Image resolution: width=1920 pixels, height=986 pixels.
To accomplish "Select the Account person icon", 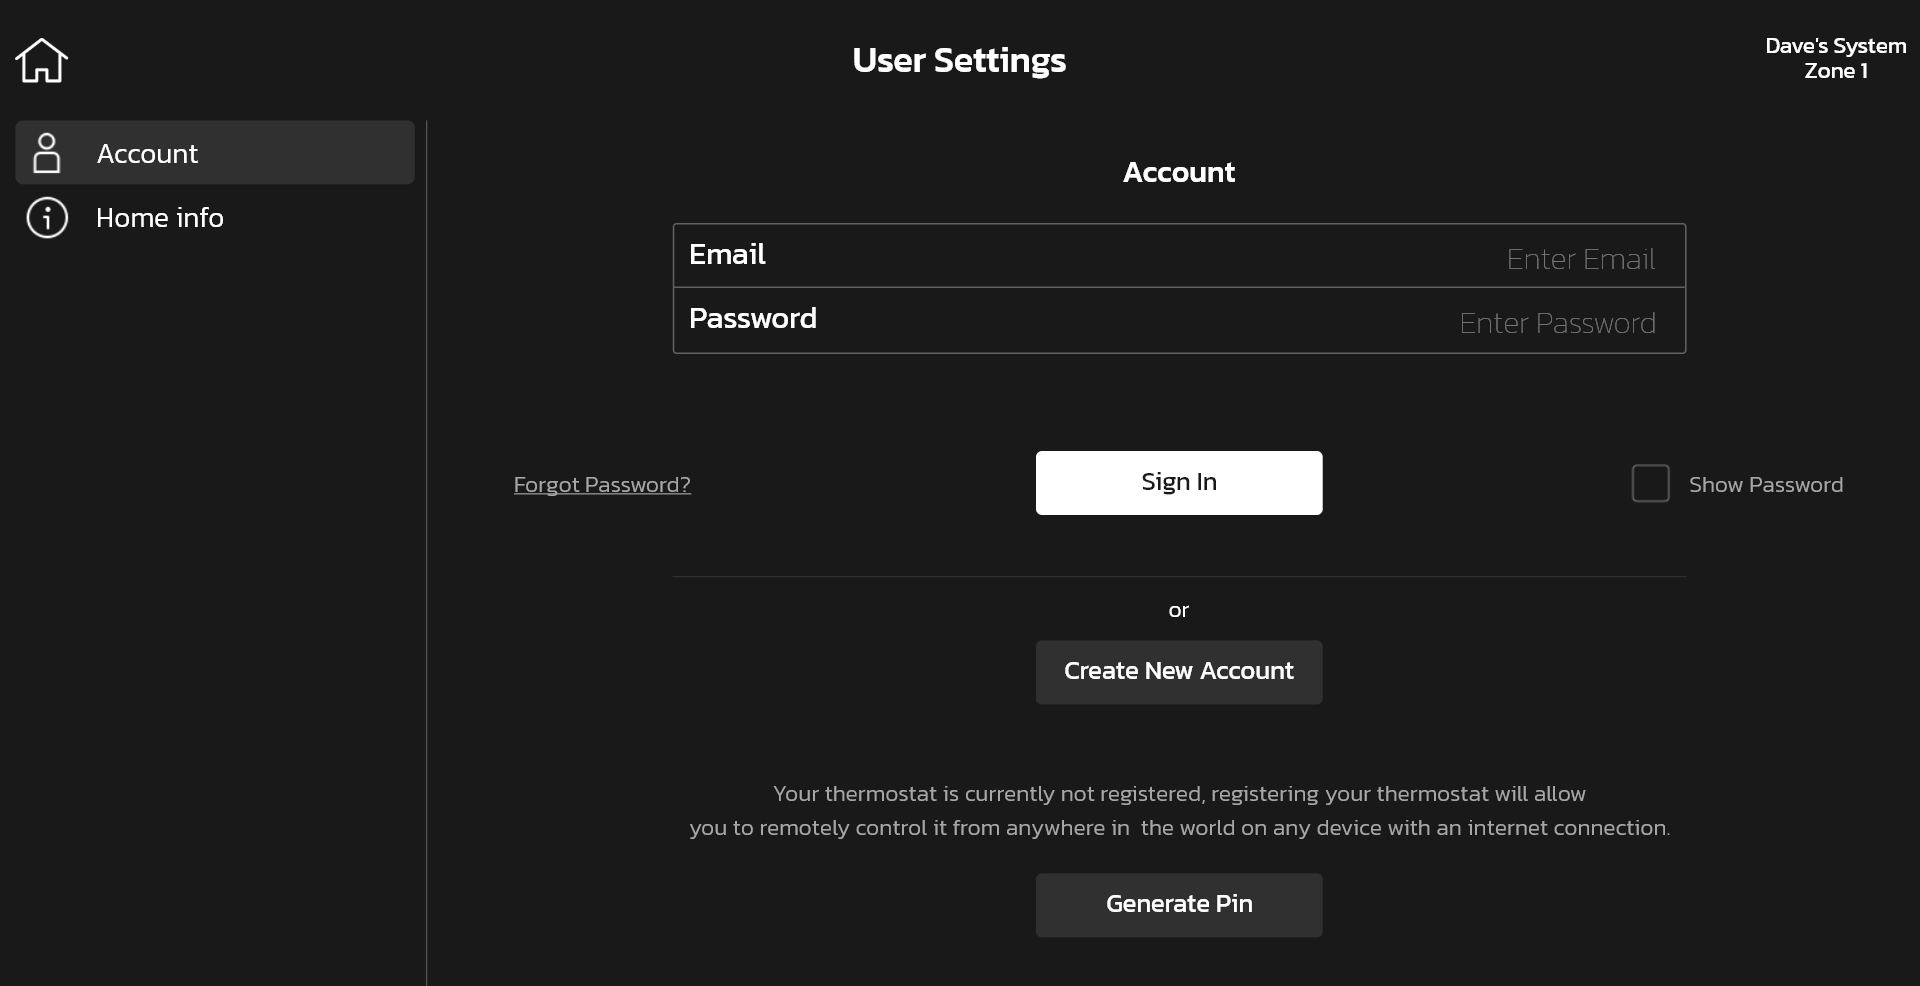I will coord(46,153).
